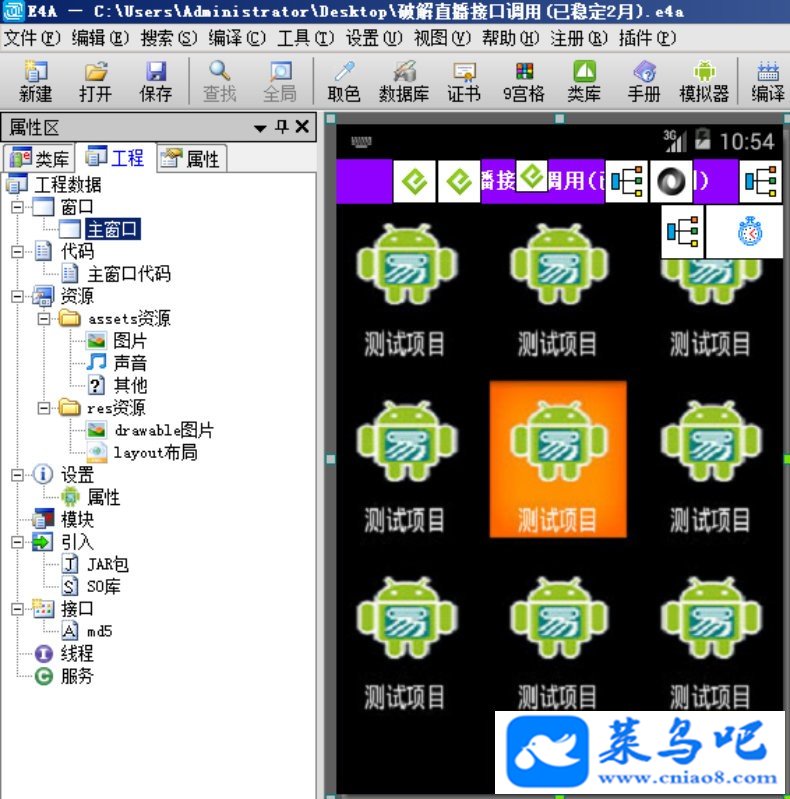
Task: Select the 取色 color picker tool
Action: pyautogui.click(x=344, y=81)
